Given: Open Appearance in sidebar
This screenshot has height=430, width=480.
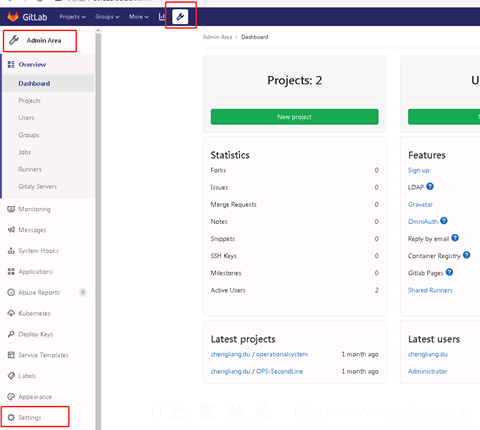Looking at the screenshot, I should click(35, 397).
